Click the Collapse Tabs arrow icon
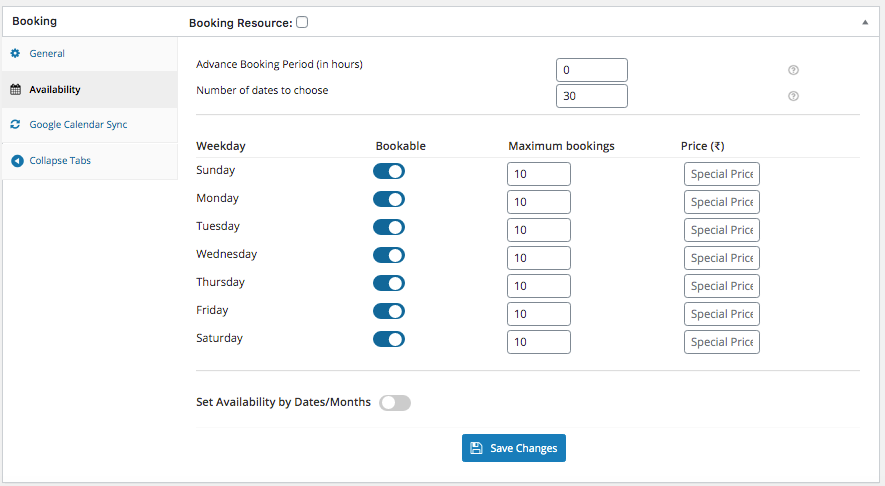Screen dimensions: 885x486 (x=17, y=161)
